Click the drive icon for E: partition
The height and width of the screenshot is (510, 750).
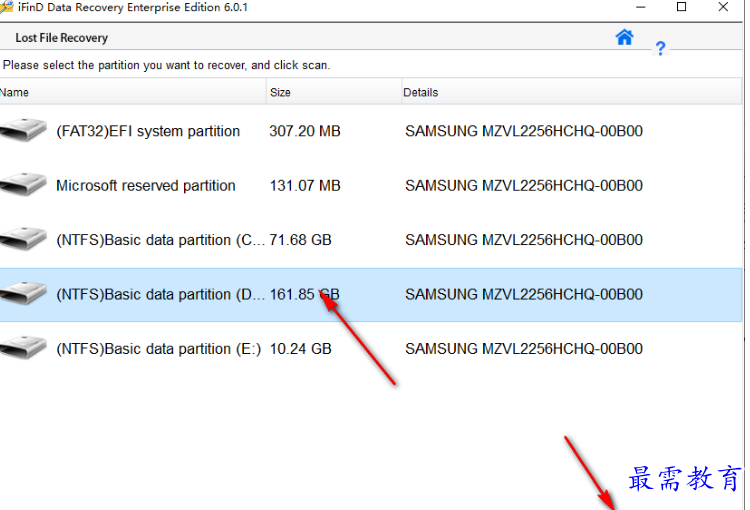click(x=23, y=348)
